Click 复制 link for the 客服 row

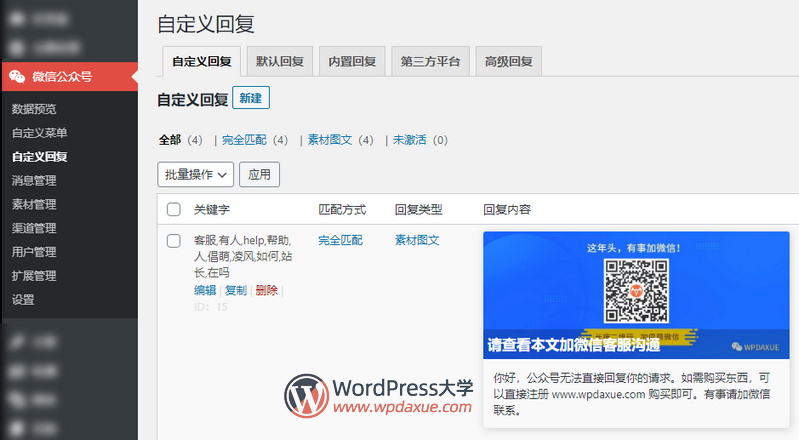(x=236, y=290)
